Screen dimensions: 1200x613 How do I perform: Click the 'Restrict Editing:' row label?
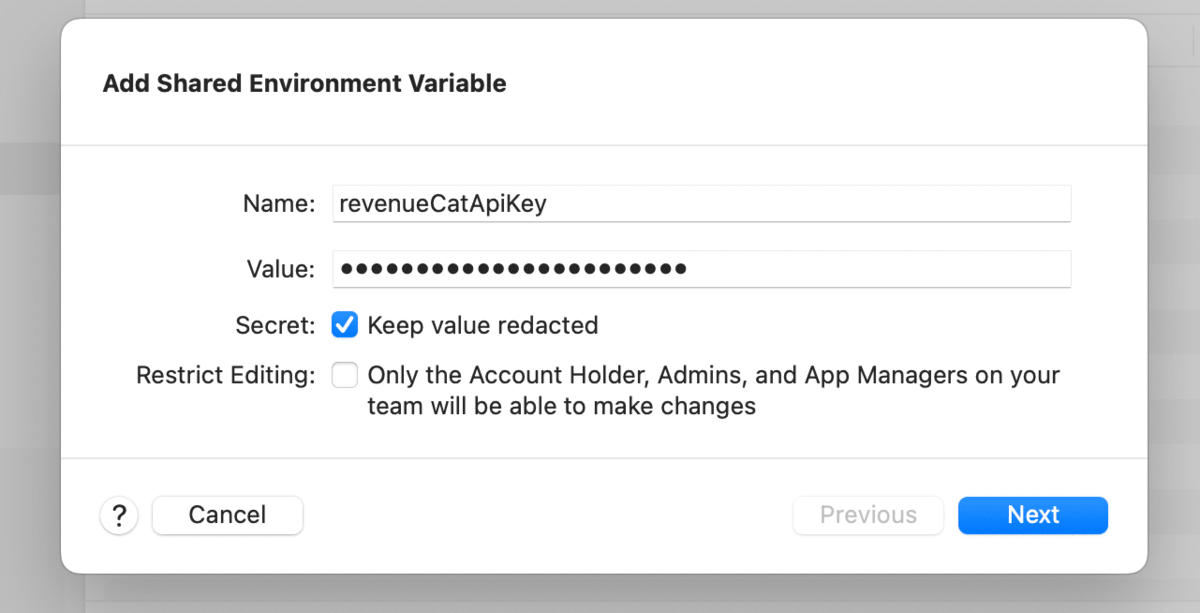pos(226,375)
